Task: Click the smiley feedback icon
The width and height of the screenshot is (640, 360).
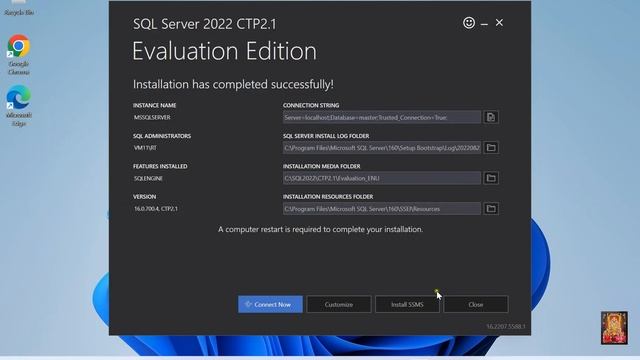Action: (x=469, y=23)
